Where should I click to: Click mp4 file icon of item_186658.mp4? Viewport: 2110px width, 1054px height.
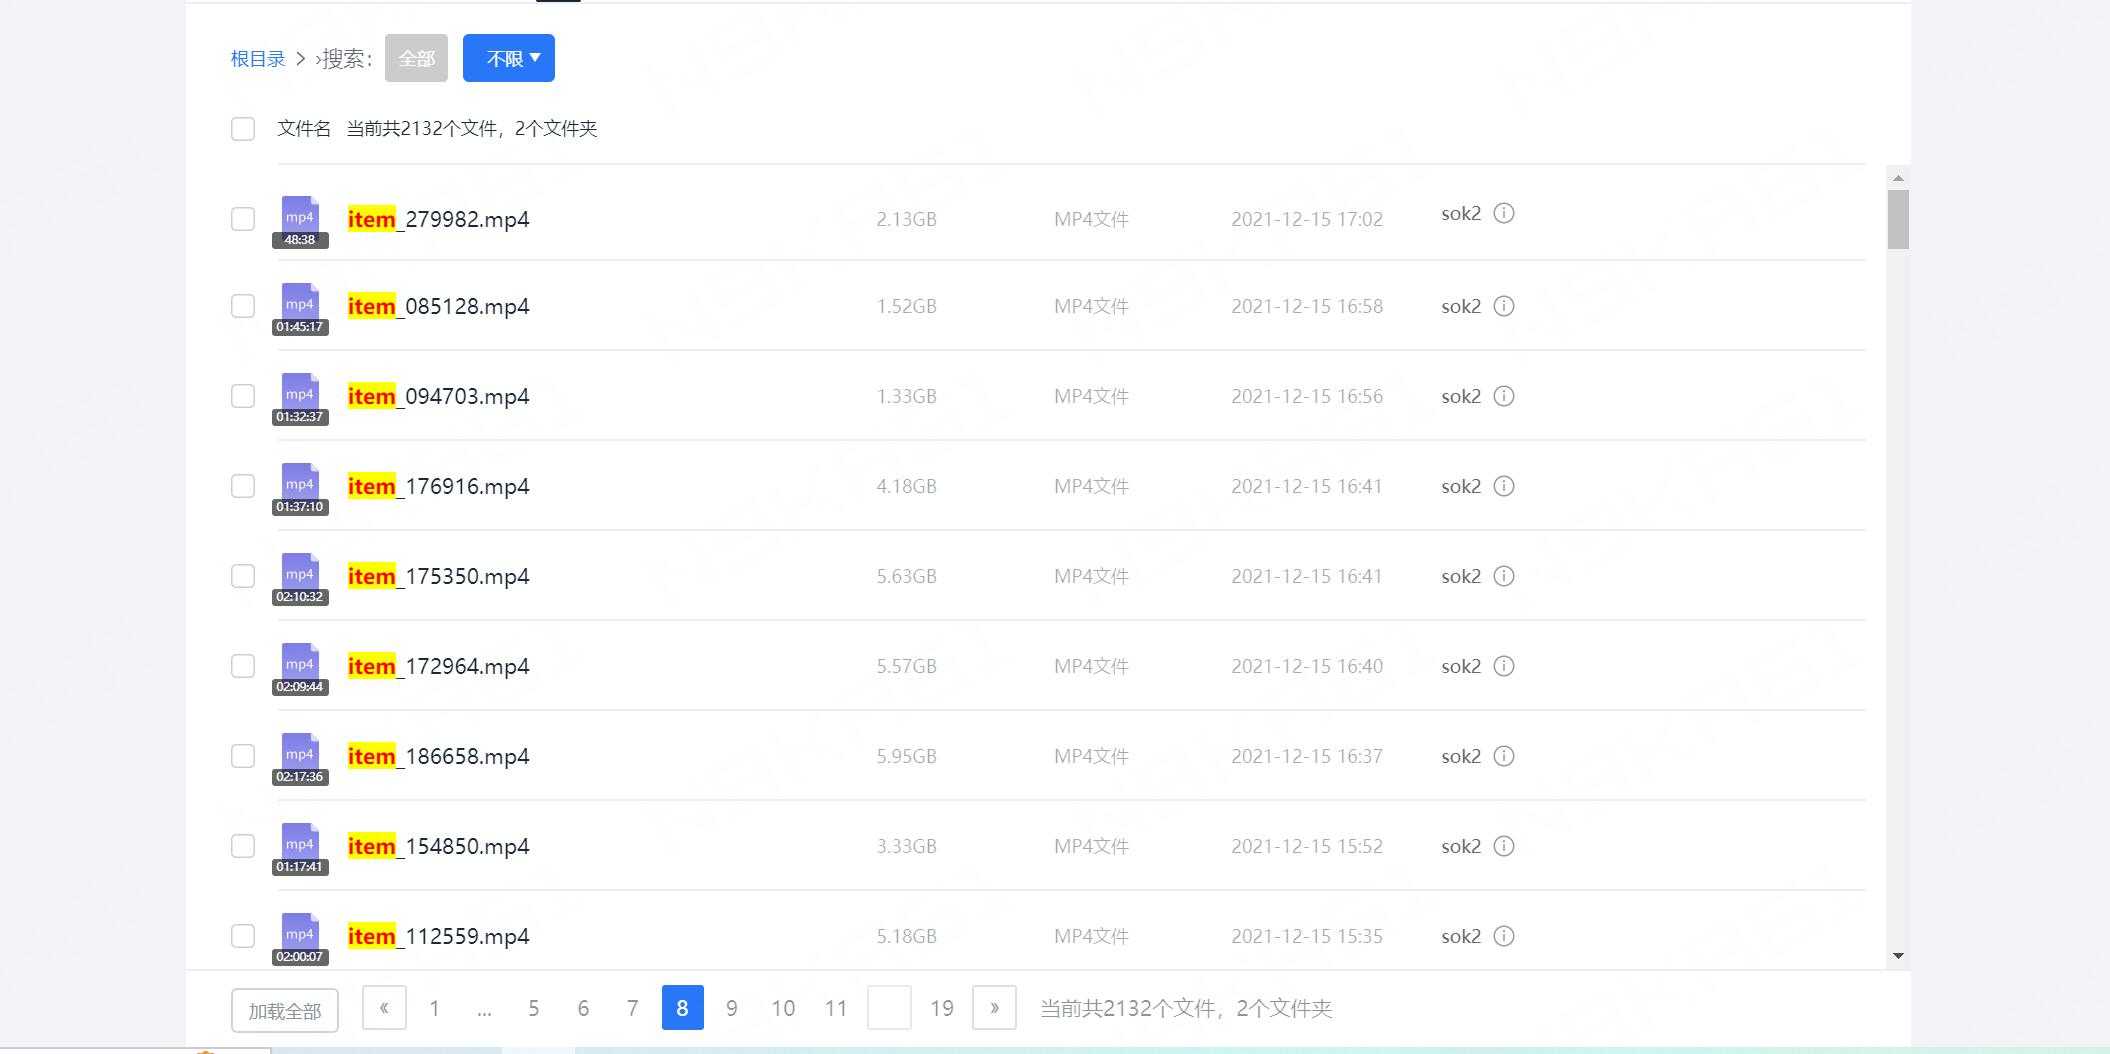pos(300,754)
